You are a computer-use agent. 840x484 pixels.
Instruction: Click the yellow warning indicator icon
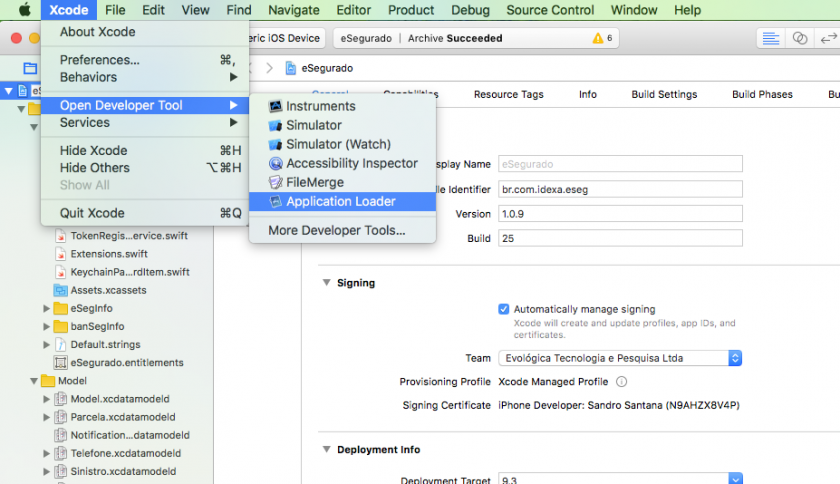point(598,38)
